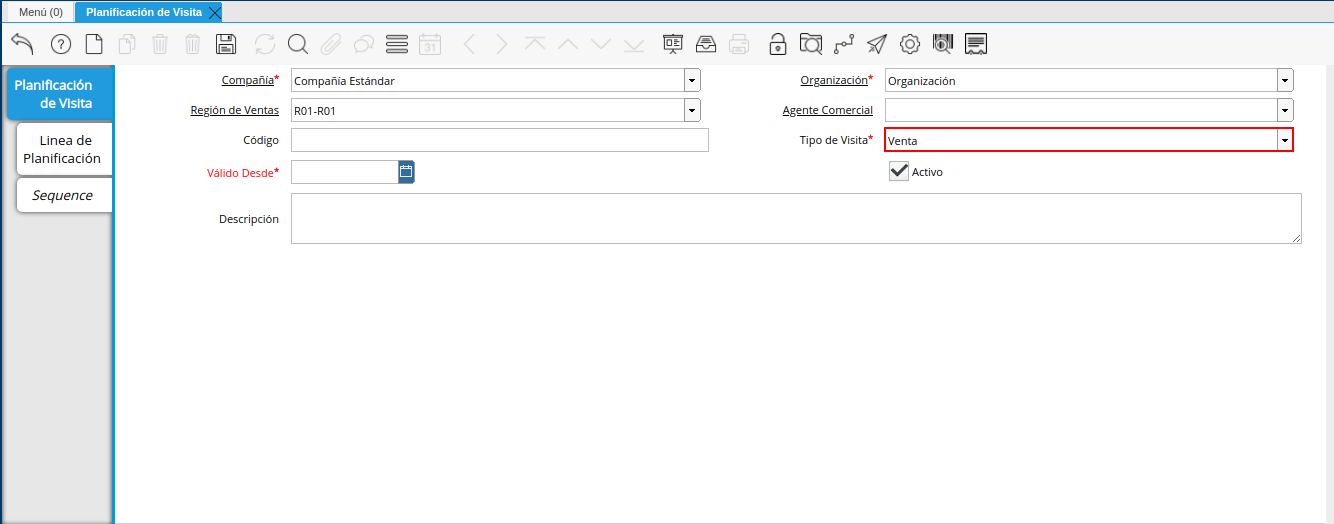Click the receipt note icon at toolbar end

(x=977, y=44)
